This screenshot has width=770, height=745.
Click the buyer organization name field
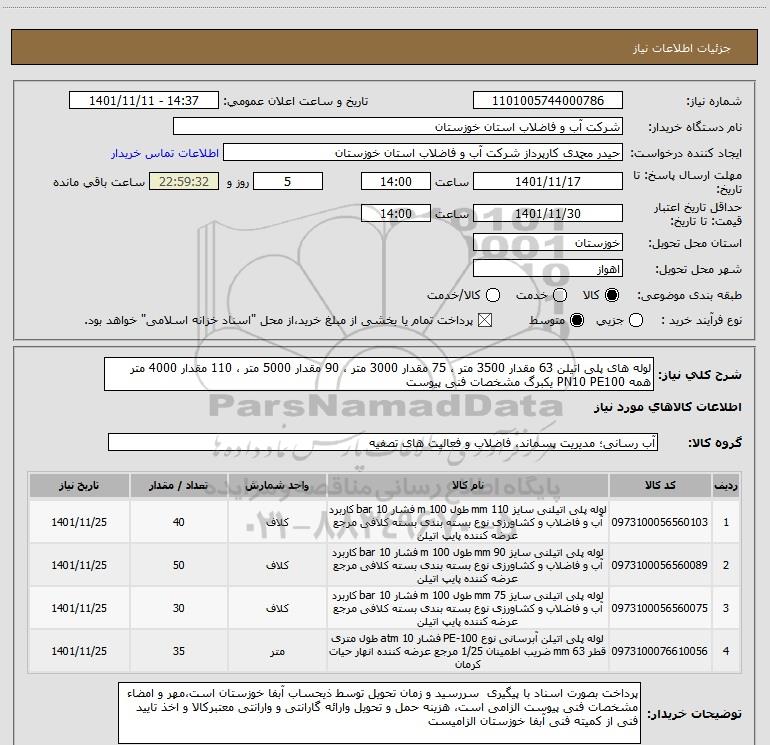[398, 127]
